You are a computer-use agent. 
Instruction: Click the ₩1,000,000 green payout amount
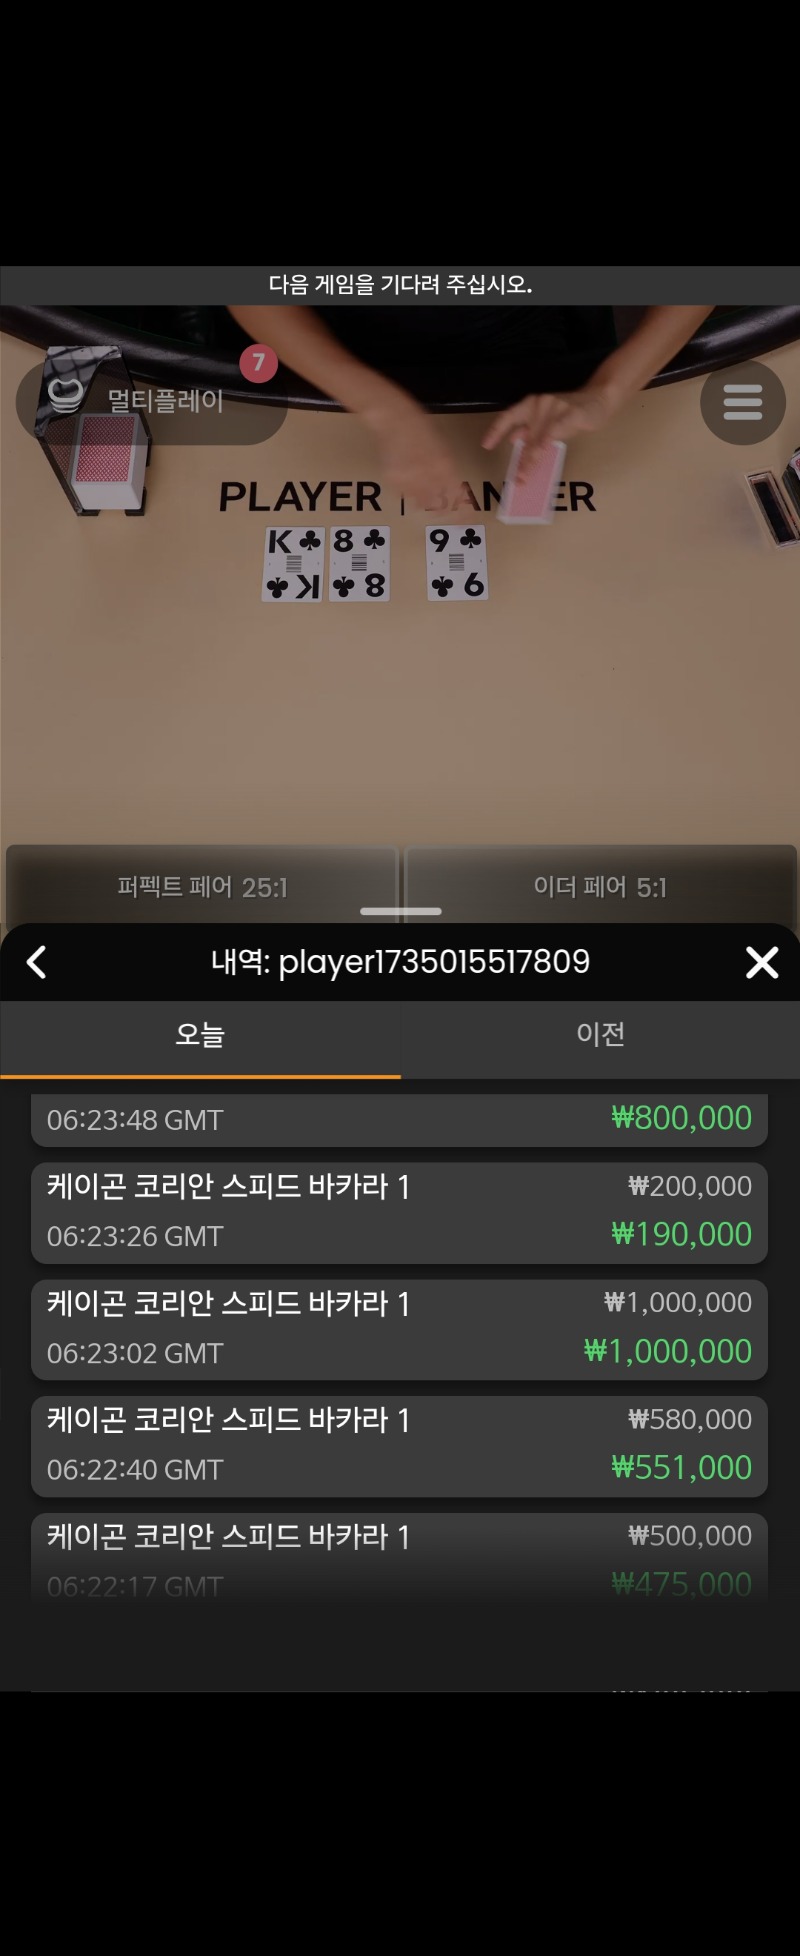668,1351
